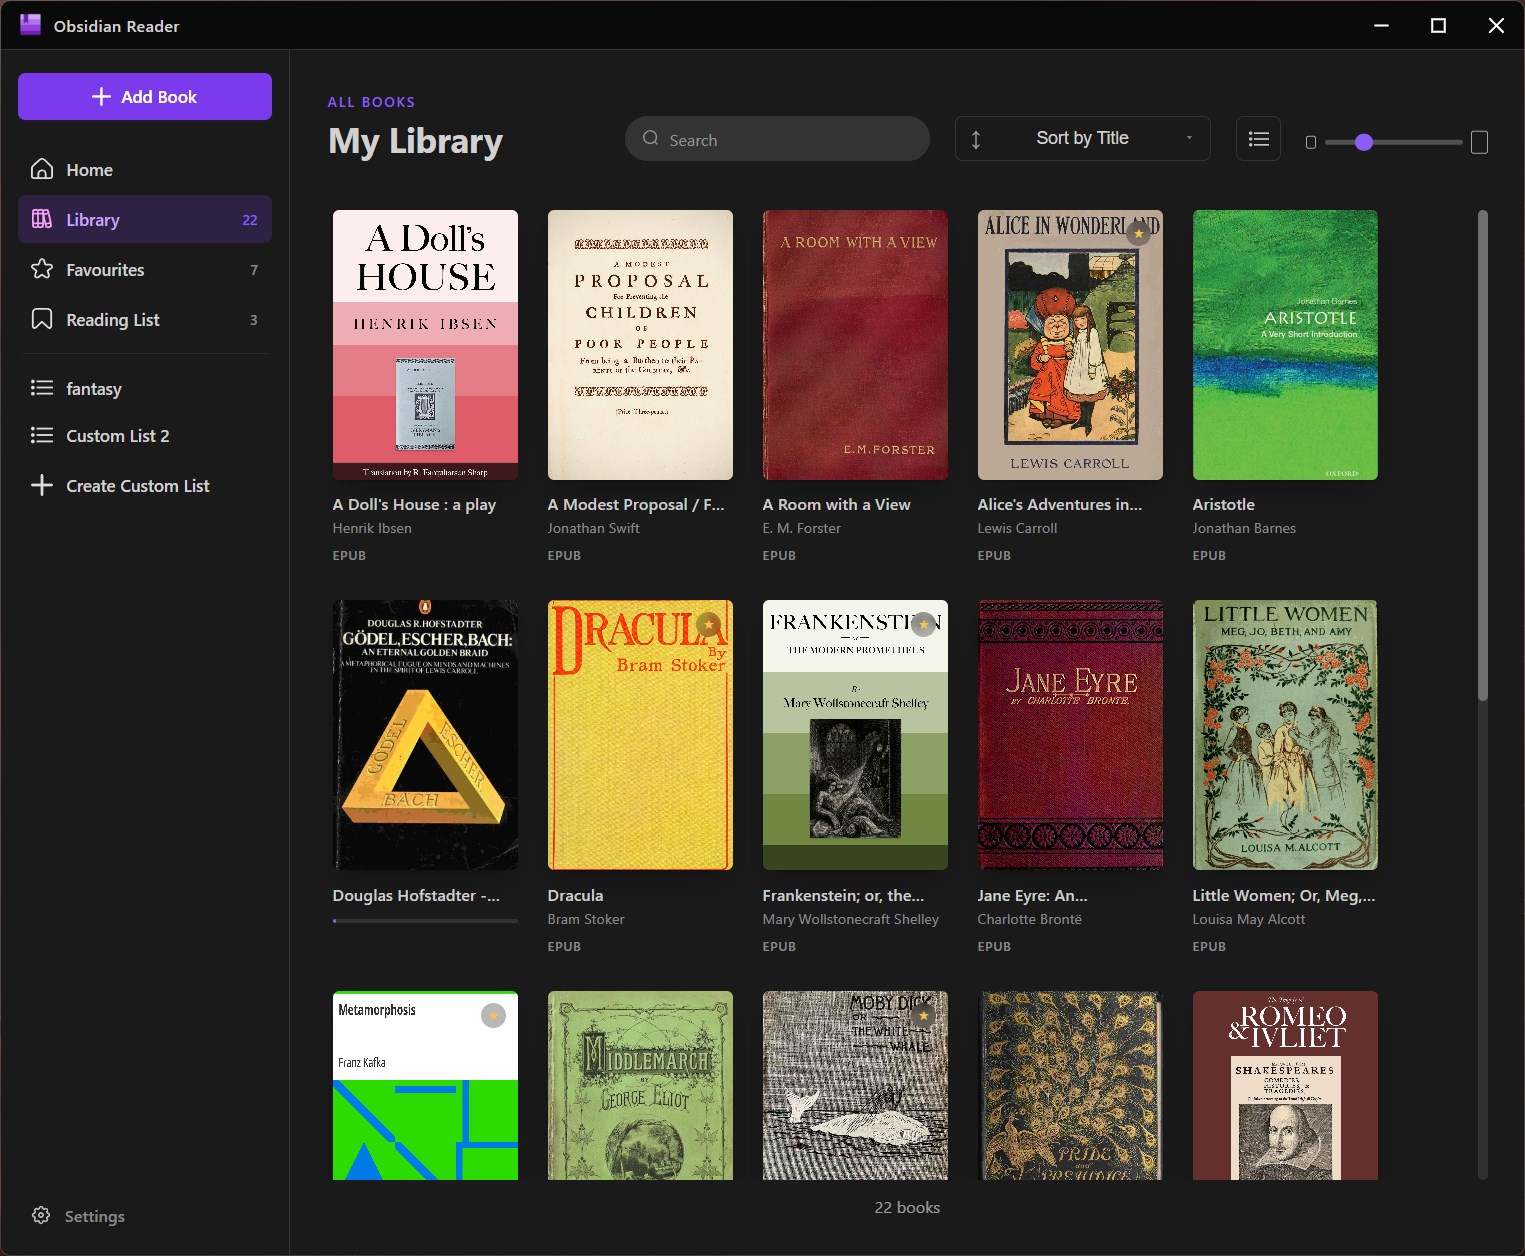1525x1256 pixels.
Task: Click the title "A Room with a View" below cover
Action: click(836, 504)
